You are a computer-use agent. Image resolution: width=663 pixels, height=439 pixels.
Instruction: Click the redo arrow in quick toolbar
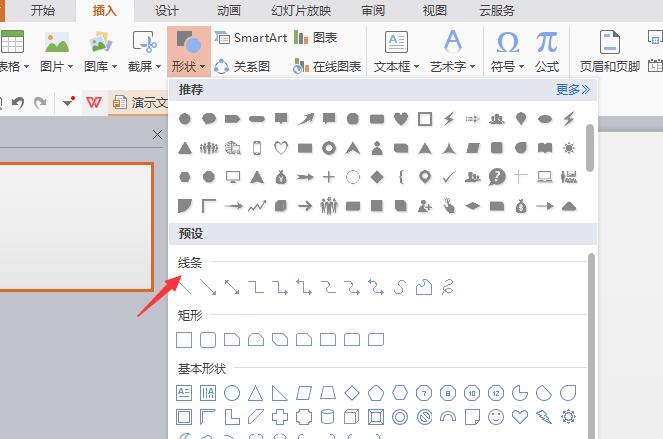tap(40, 102)
